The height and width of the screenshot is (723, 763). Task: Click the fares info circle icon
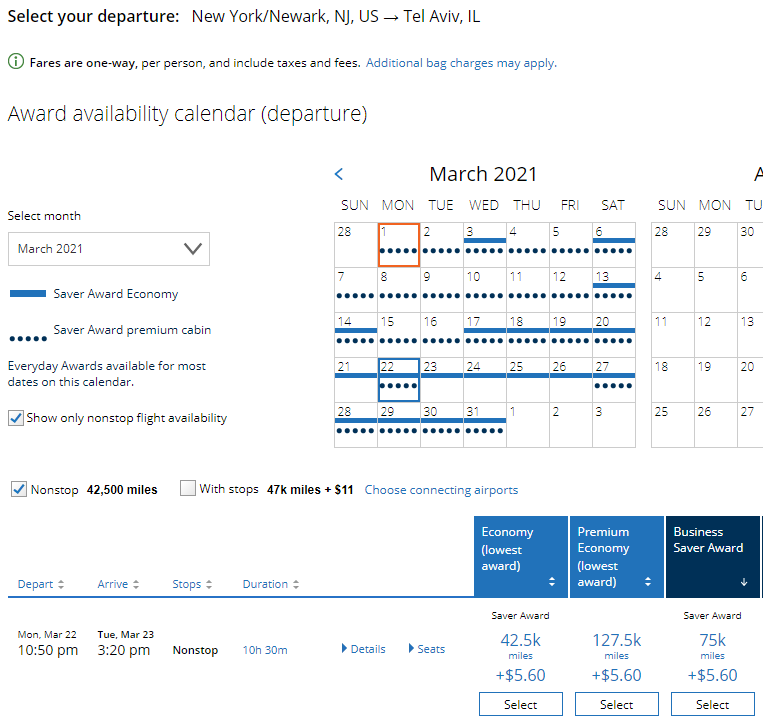[x=16, y=62]
